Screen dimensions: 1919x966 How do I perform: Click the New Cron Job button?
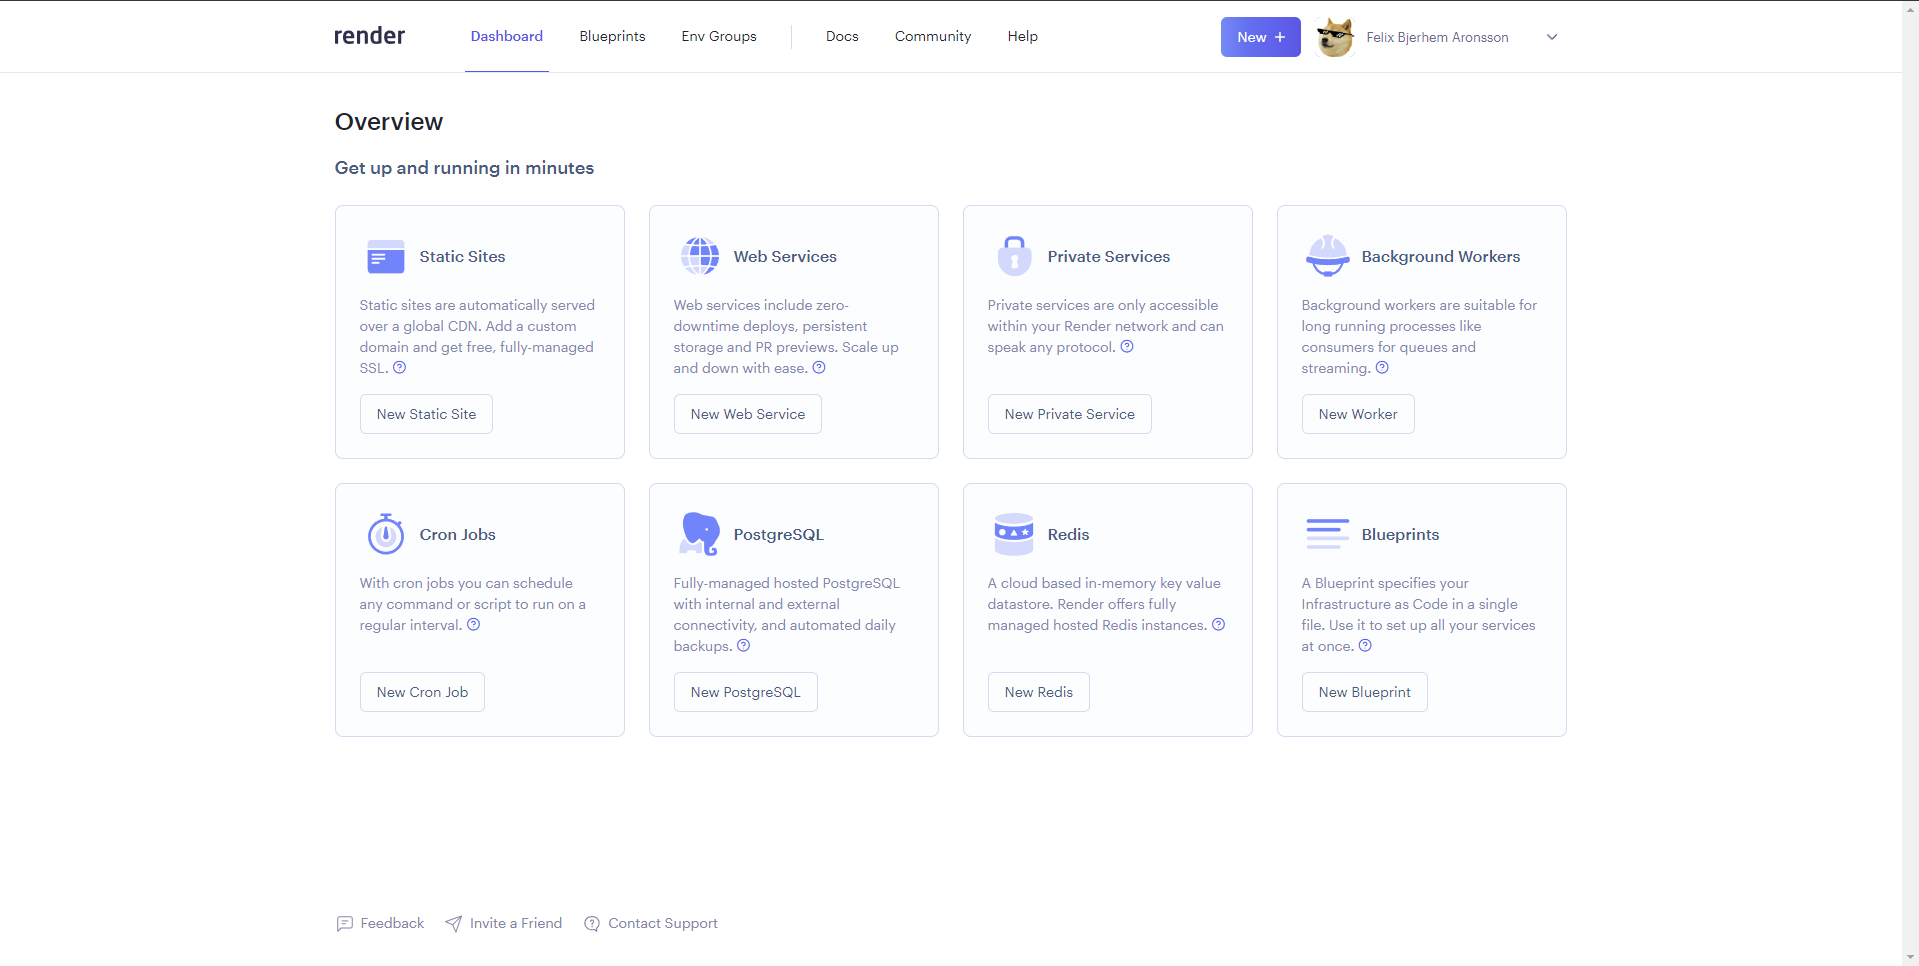pyautogui.click(x=422, y=692)
